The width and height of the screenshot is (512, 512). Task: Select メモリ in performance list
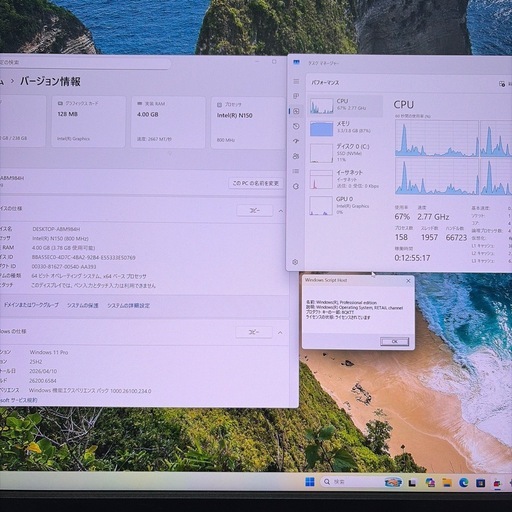(345, 128)
